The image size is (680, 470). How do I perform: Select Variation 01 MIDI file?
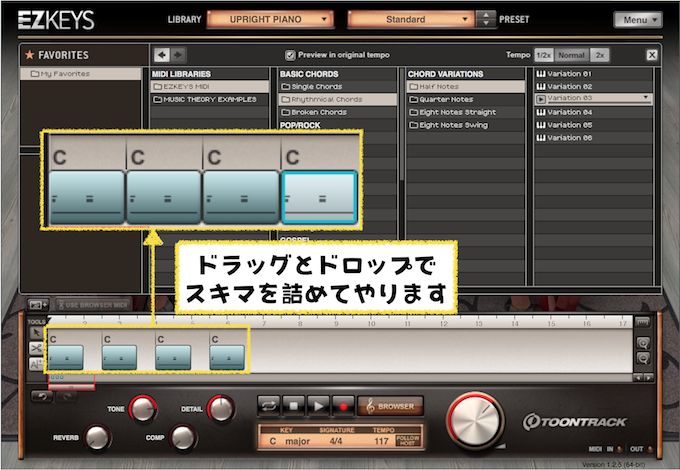tap(593, 74)
